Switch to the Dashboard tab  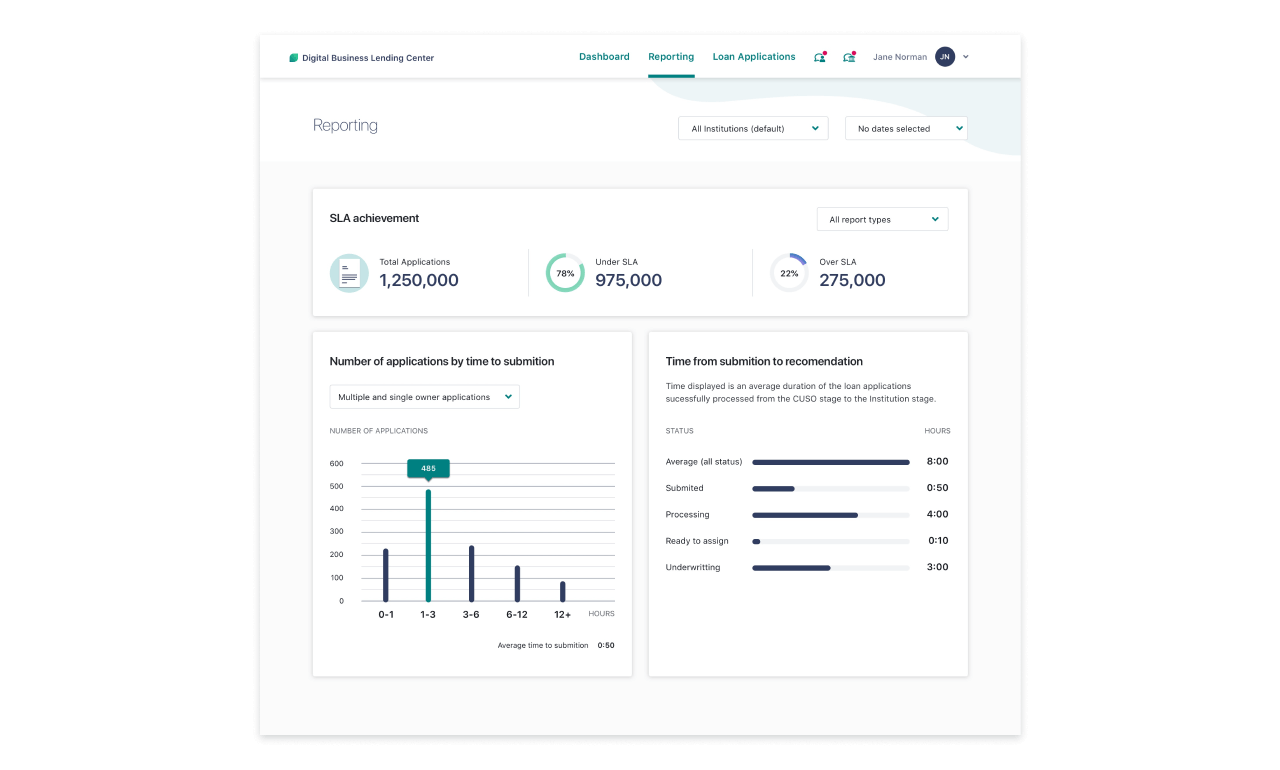click(604, 57)
